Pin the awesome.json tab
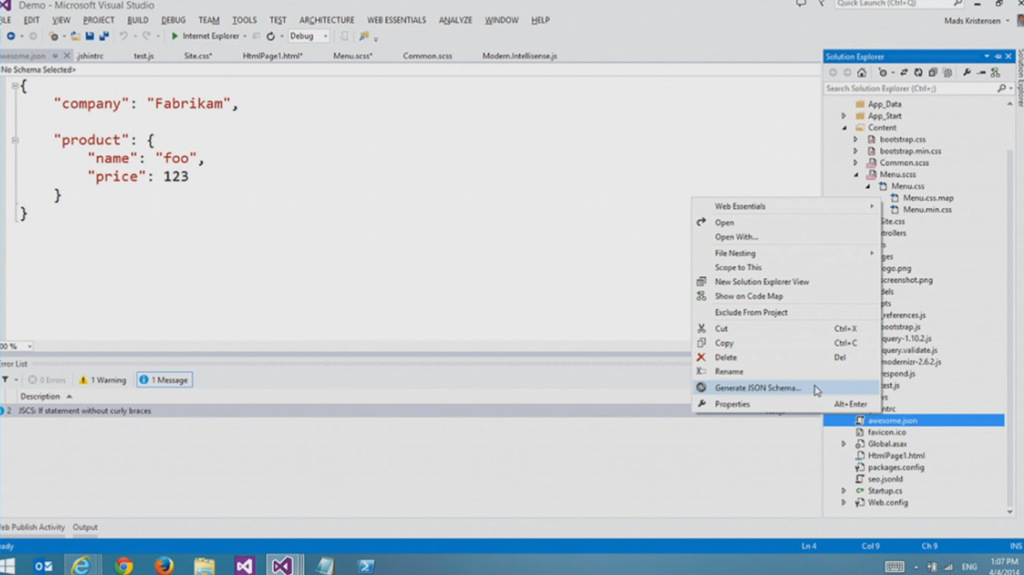The height and width of the screenshot is (575, 1024). 55,56
